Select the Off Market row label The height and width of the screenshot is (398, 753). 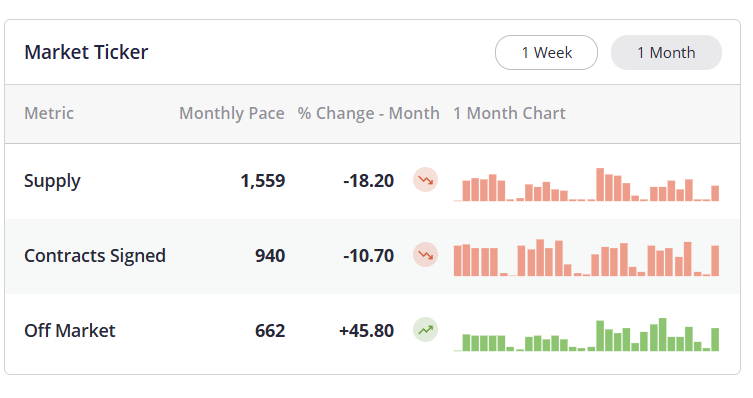point(70,331)
